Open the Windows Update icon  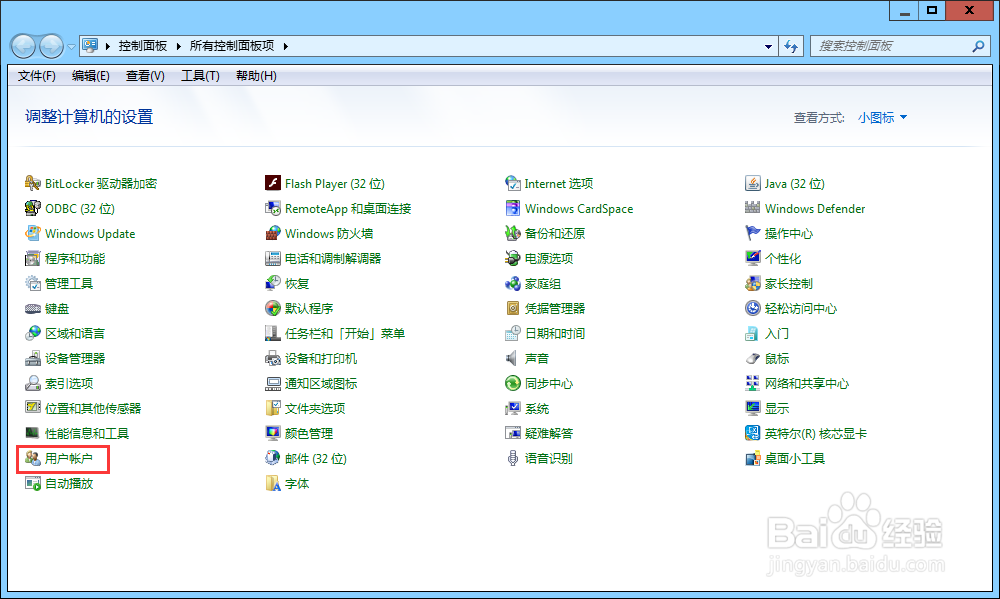pyautogui.click(x=33, y=233)
